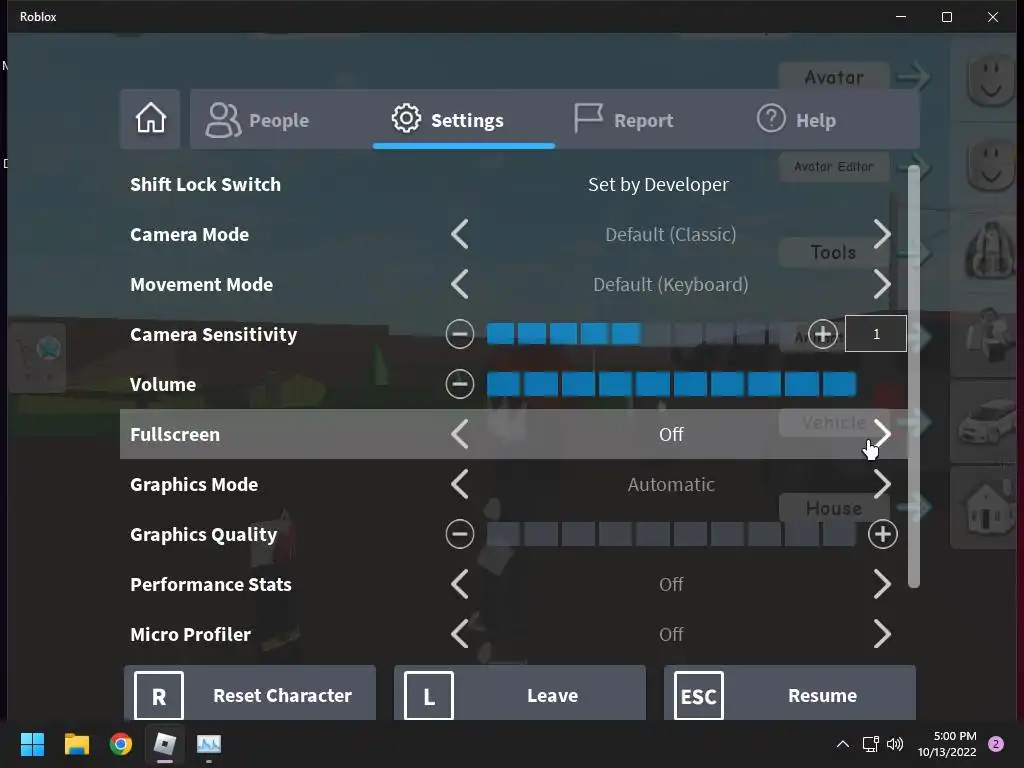Click the backpack Tools icon
The width and height of the screenshot is (1024, 768).
coord(989,252)
